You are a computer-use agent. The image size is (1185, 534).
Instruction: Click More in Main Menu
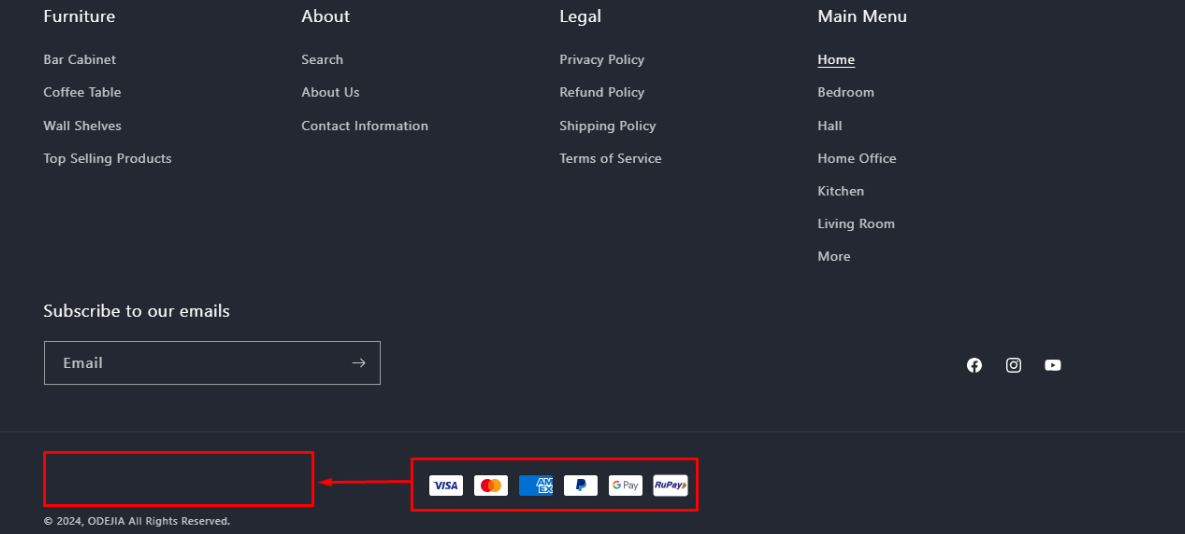[834, 257]
